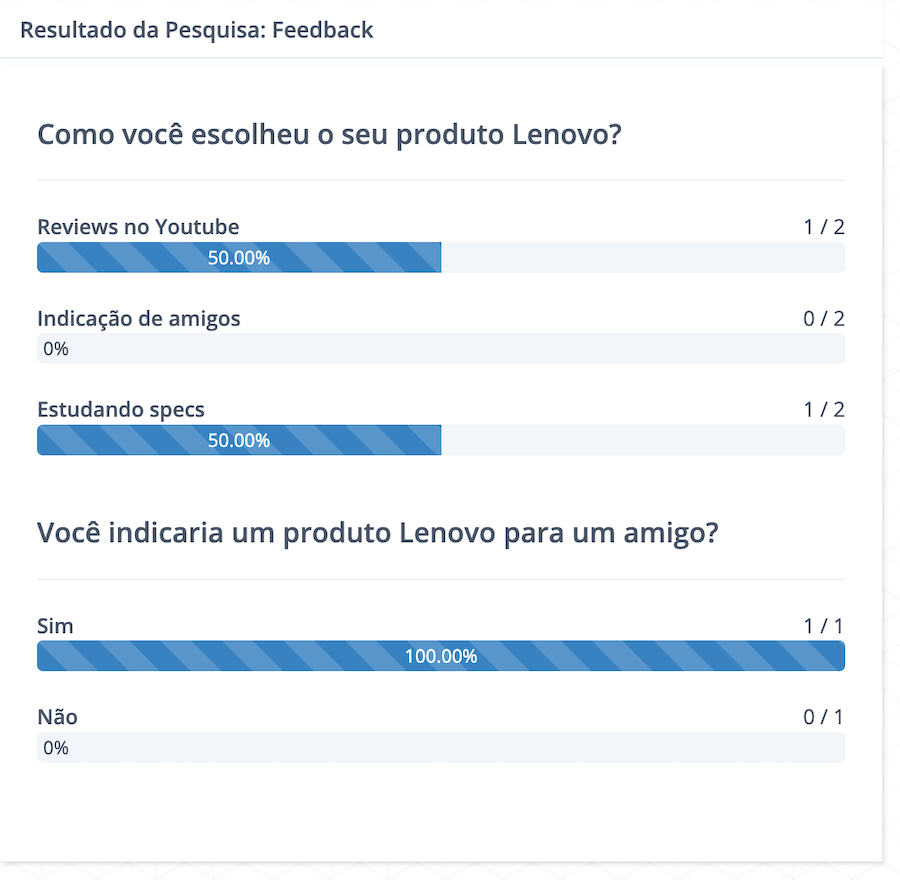900x880 pixels.
Task: Select the 'Indicação de amigos' label
Action: [x=139, y=319]
